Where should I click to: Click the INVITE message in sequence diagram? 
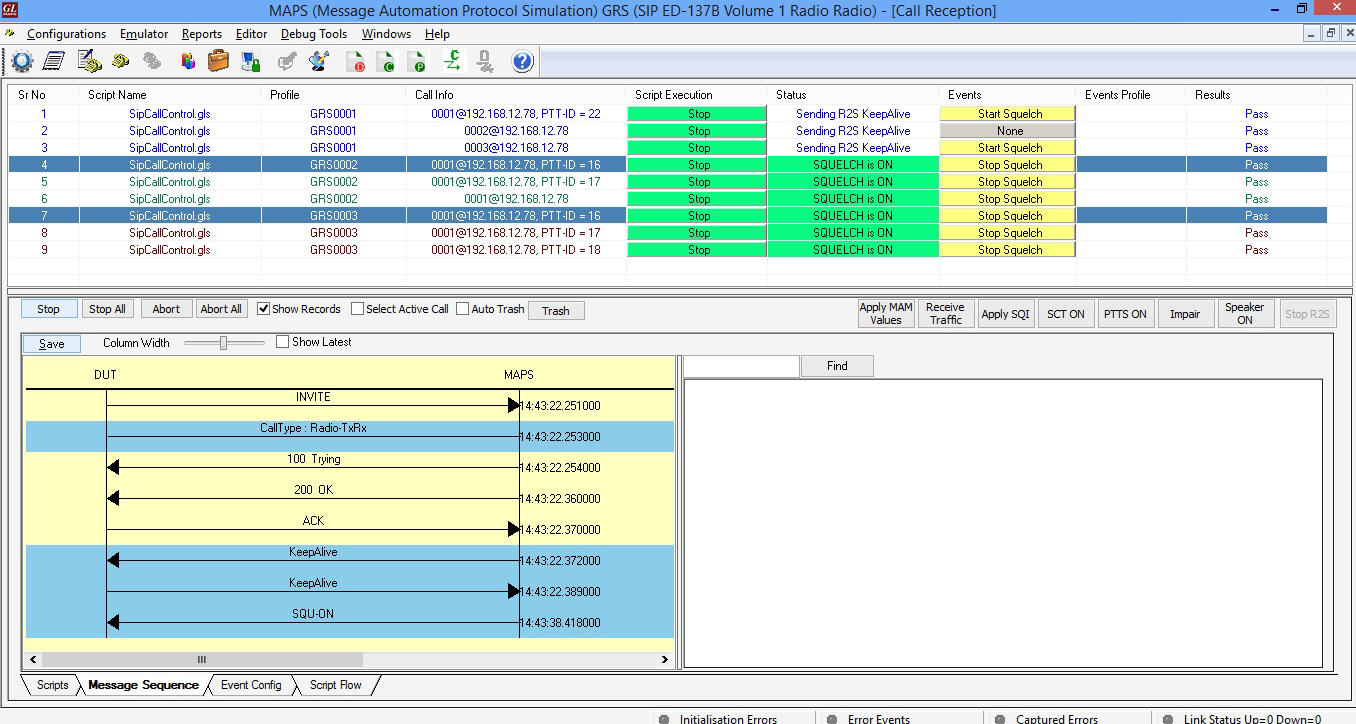[313, 397]
